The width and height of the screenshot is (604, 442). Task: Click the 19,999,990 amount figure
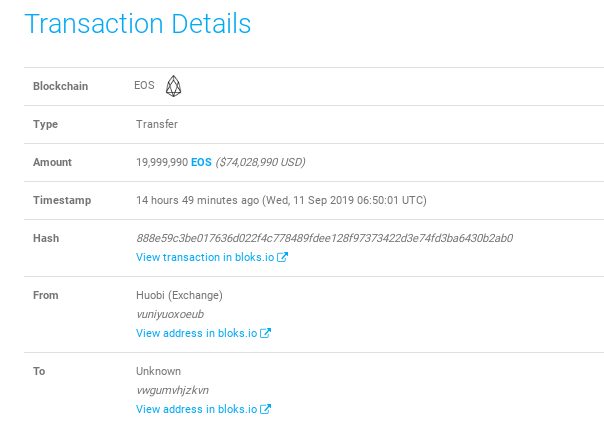(x=162, y=162)
